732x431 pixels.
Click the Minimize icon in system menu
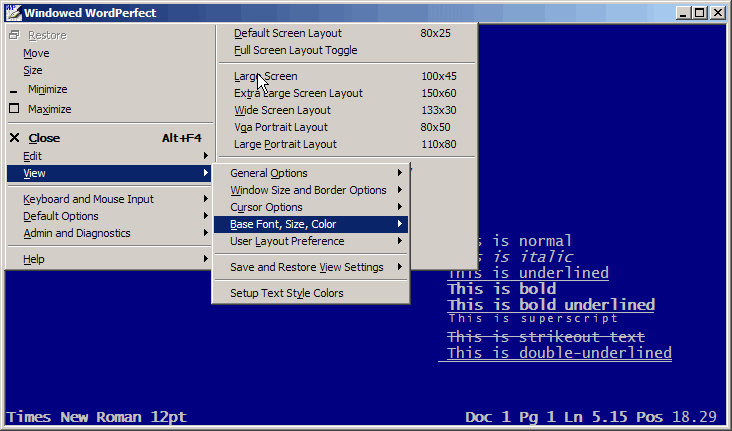click(x=14, y=90)
